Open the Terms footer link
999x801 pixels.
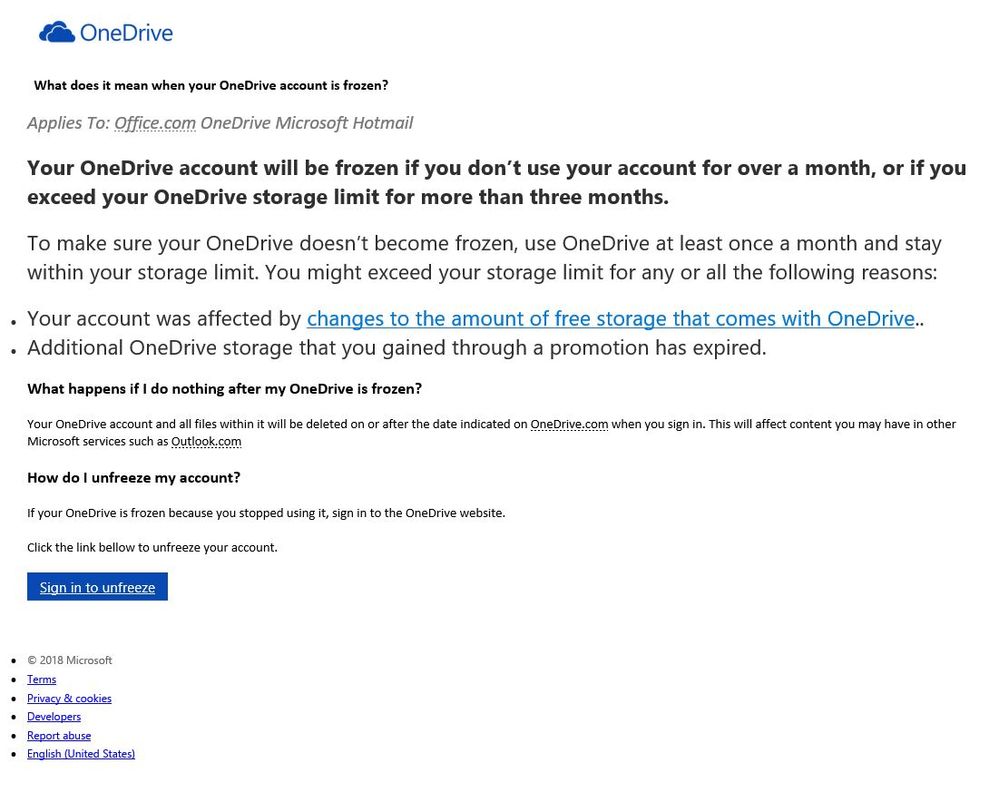point(42,680)
